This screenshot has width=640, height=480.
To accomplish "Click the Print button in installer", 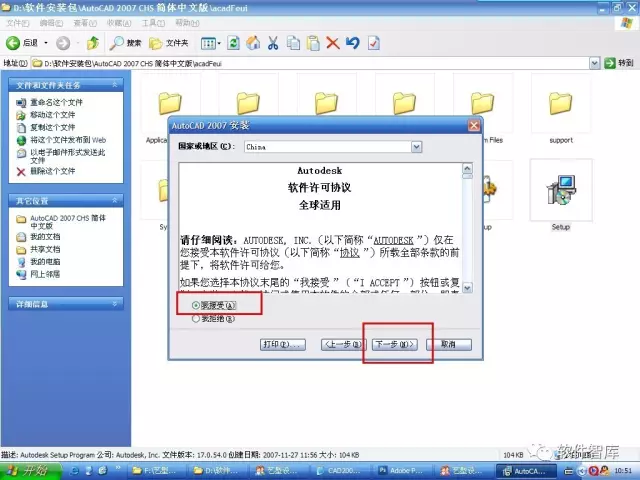I will coord(282,344).
